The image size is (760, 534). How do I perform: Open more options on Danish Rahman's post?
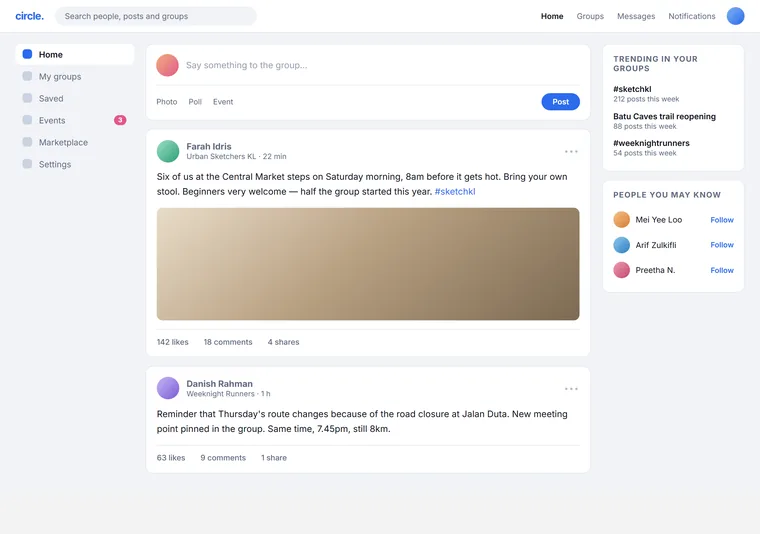click(571, 389)
